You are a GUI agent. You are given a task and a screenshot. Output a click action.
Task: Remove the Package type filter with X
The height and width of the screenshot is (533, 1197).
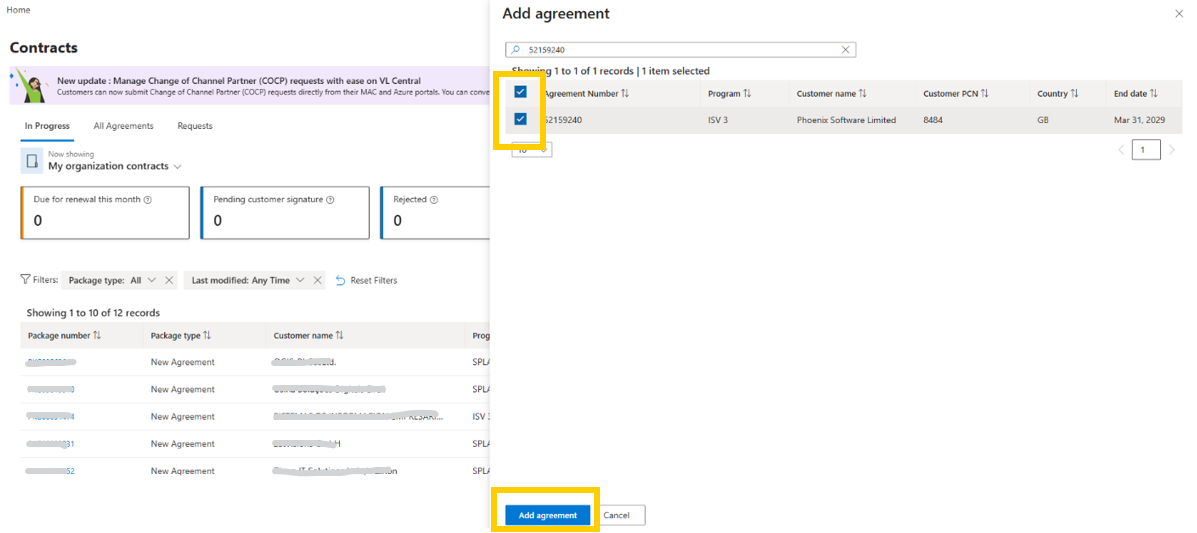point(169,280)
